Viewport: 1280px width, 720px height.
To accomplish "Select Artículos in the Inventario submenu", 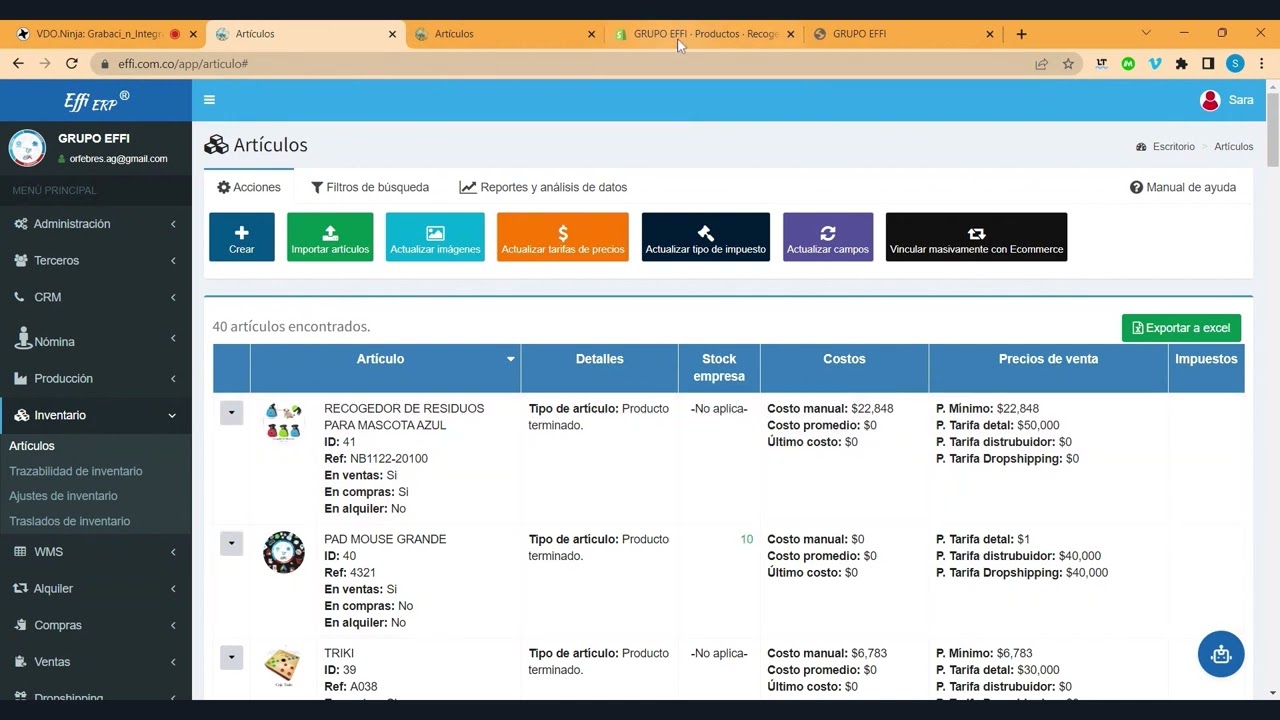I will point(32,446).
